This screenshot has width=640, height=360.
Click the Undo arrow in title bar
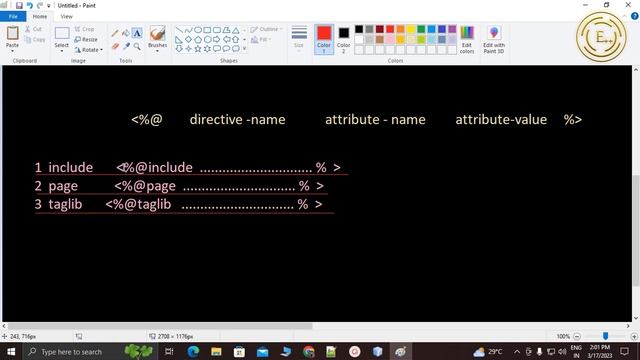30,5
